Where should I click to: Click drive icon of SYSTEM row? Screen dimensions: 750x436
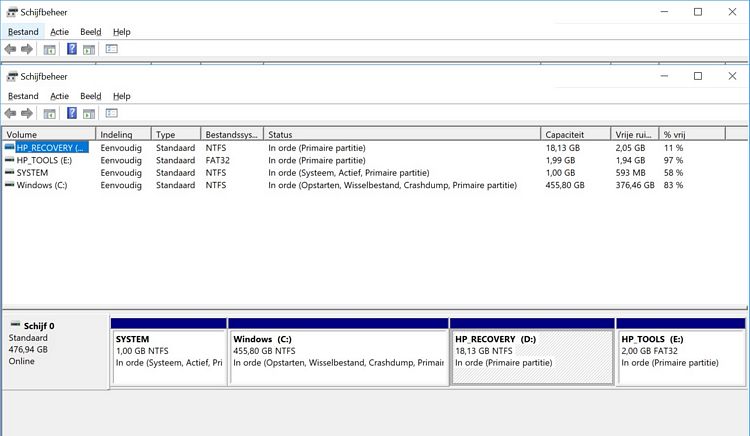pos(10,172)
